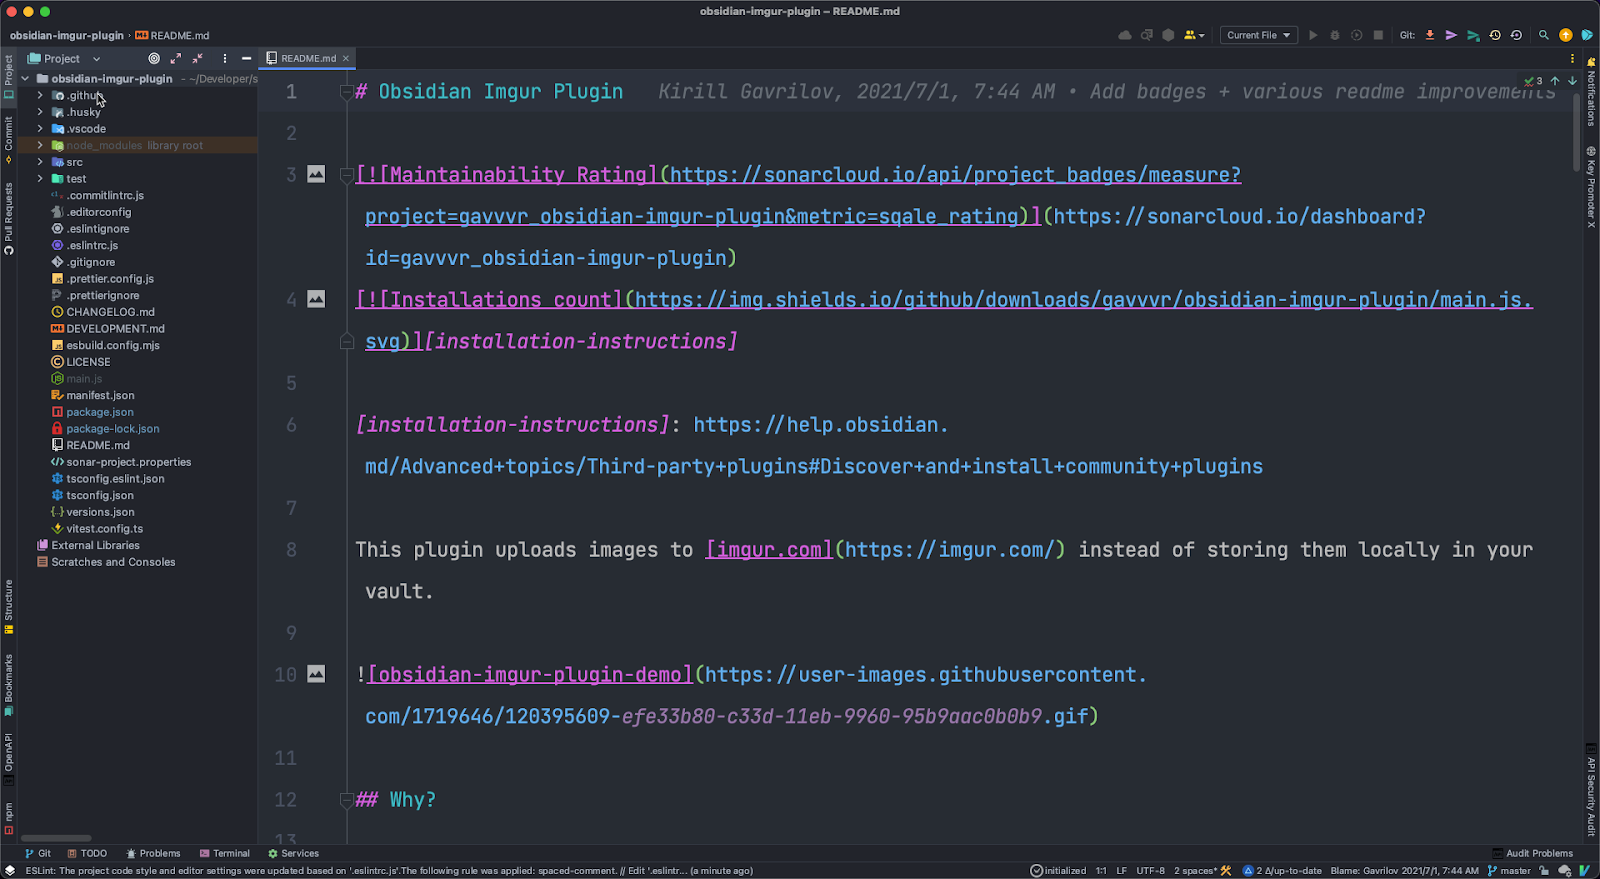Toggle the Structure side tool window
The width and height of the screenshot is (1600, 879).
pyautogui.click(x=9, y=606)
